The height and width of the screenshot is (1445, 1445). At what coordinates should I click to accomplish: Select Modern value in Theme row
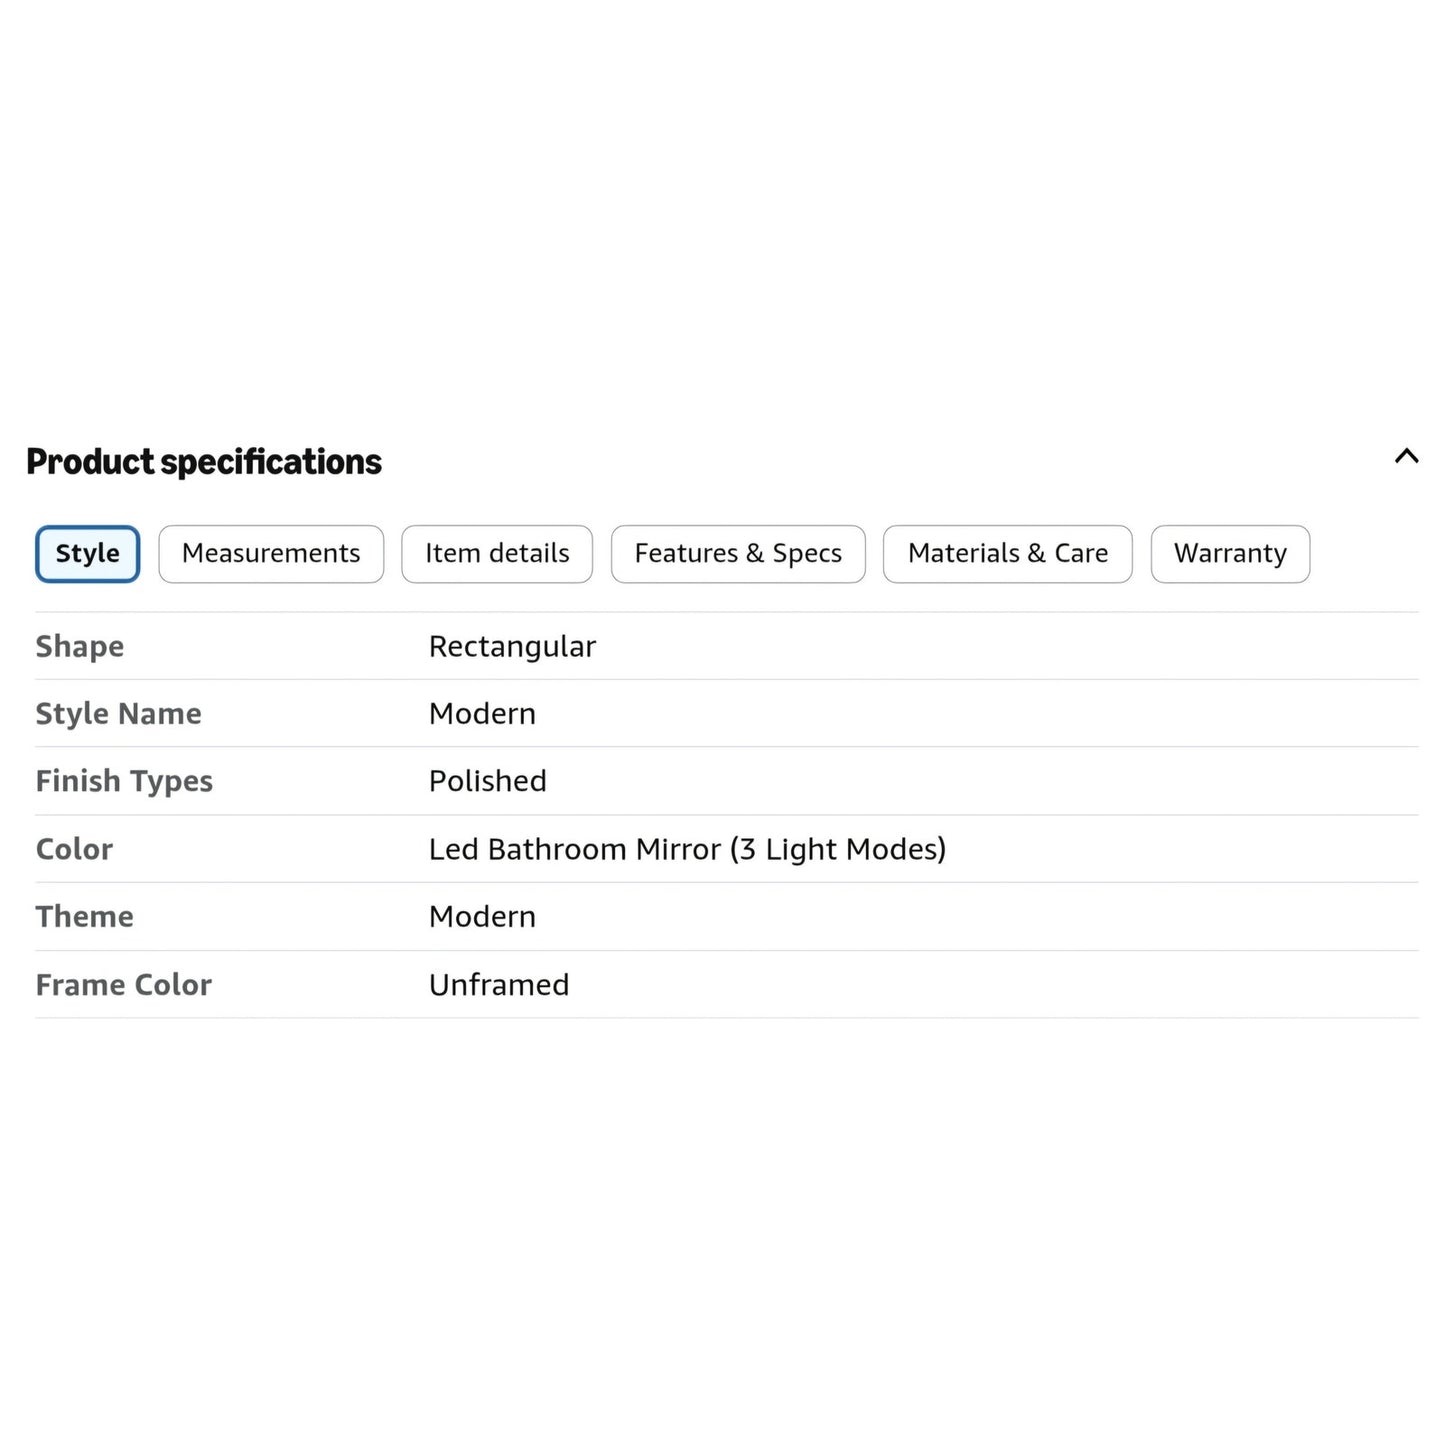click(482, 917)
